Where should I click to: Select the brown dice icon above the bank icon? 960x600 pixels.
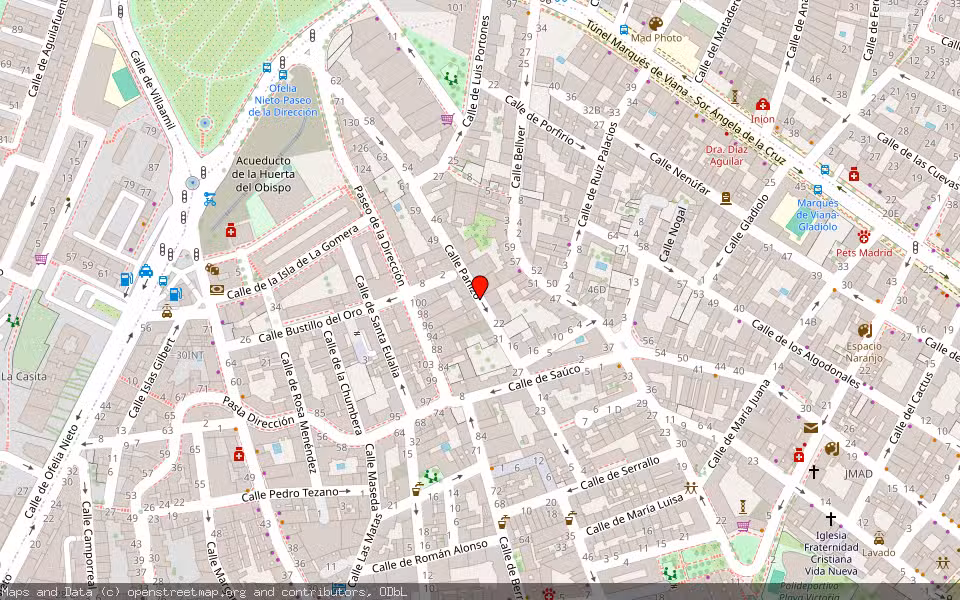tap(212, 269)
